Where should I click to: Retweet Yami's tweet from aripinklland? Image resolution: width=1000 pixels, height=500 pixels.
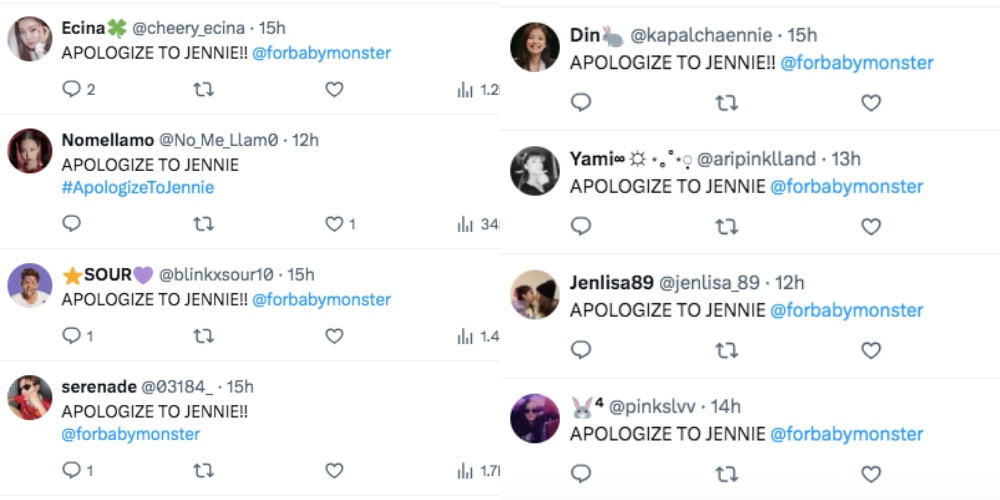point(726,226)
